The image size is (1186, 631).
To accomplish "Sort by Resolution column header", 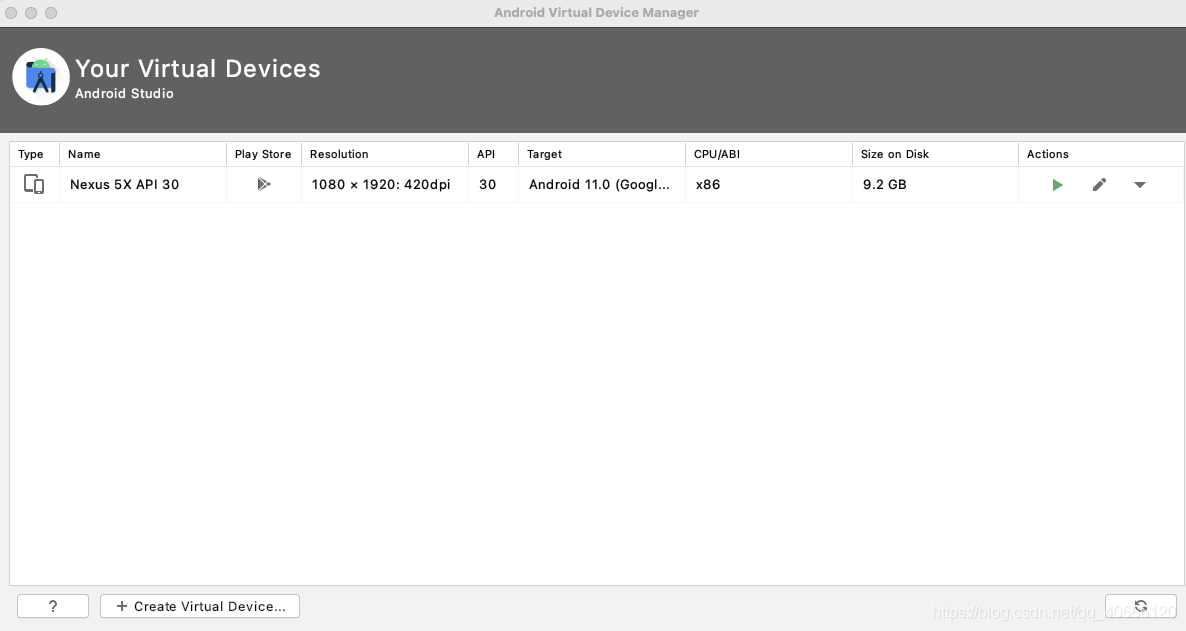I will click(x=385, y=154).
